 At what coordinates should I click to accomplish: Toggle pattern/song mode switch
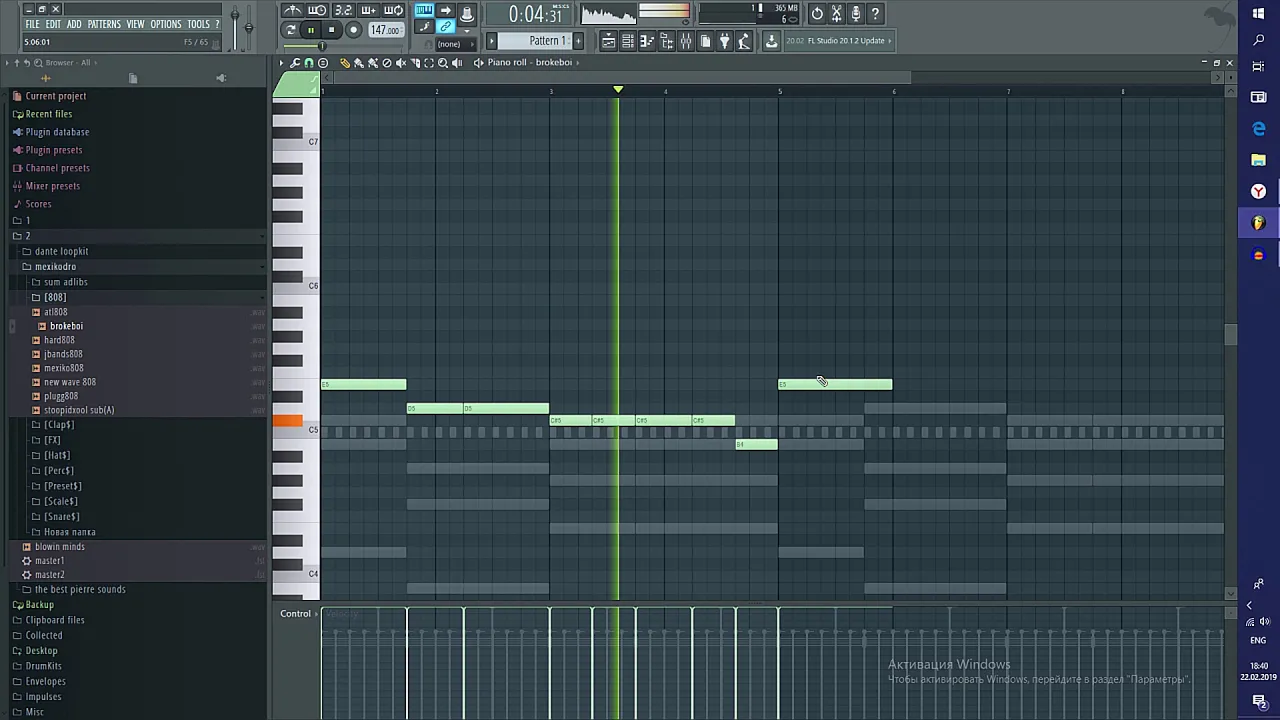point(291,30)
